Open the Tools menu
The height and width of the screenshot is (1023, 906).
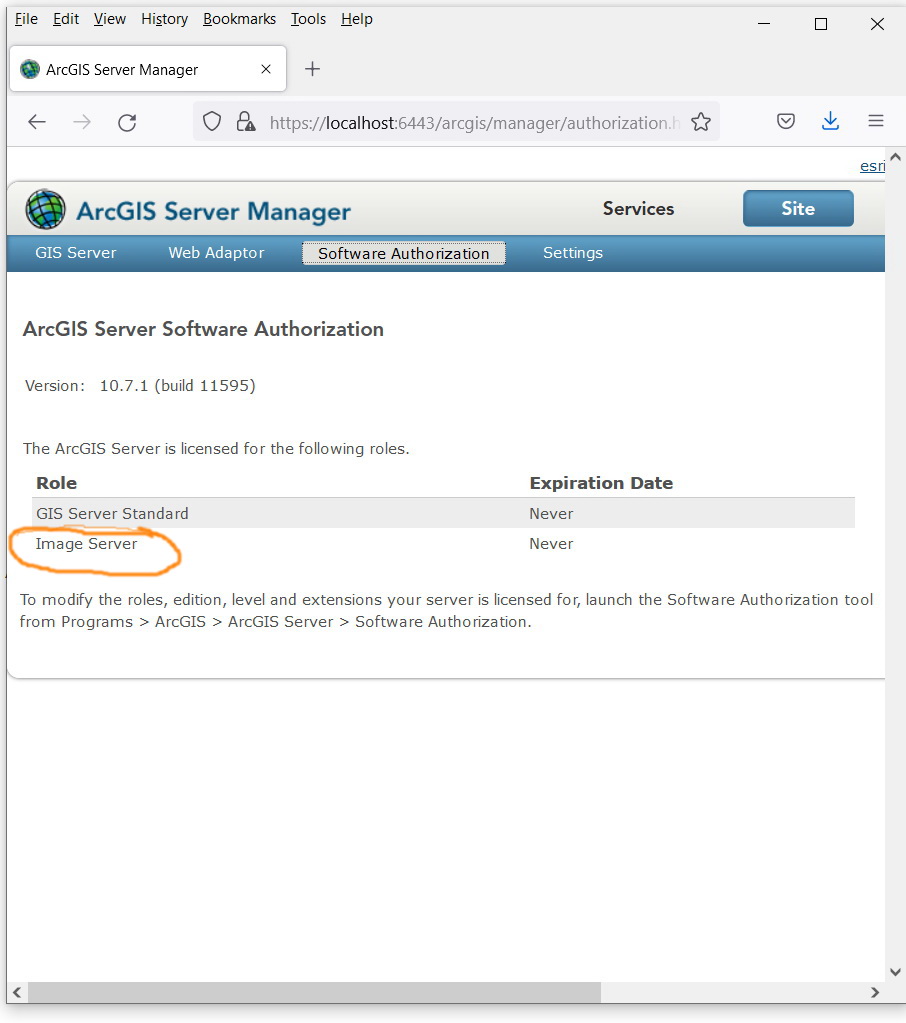pos(307,18)
